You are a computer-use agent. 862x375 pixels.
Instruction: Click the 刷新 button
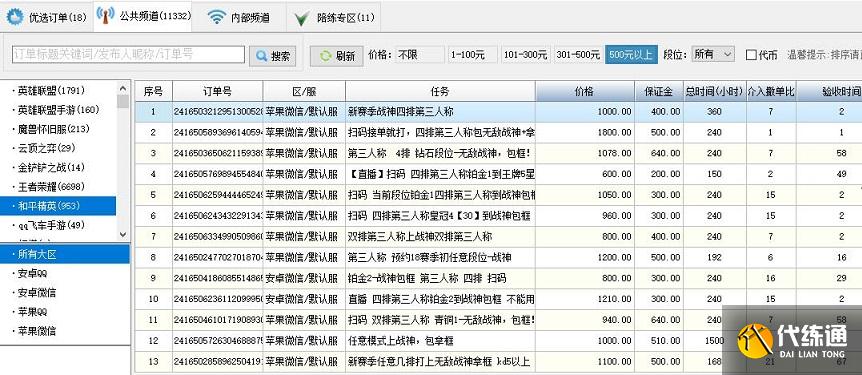(337, 56)
